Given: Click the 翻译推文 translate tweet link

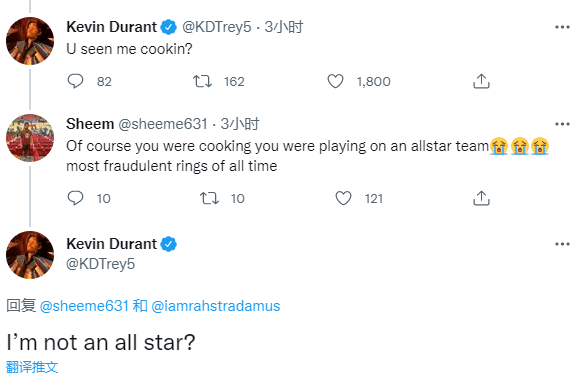Looking at the screenshot, I should (x=32, y=367).
